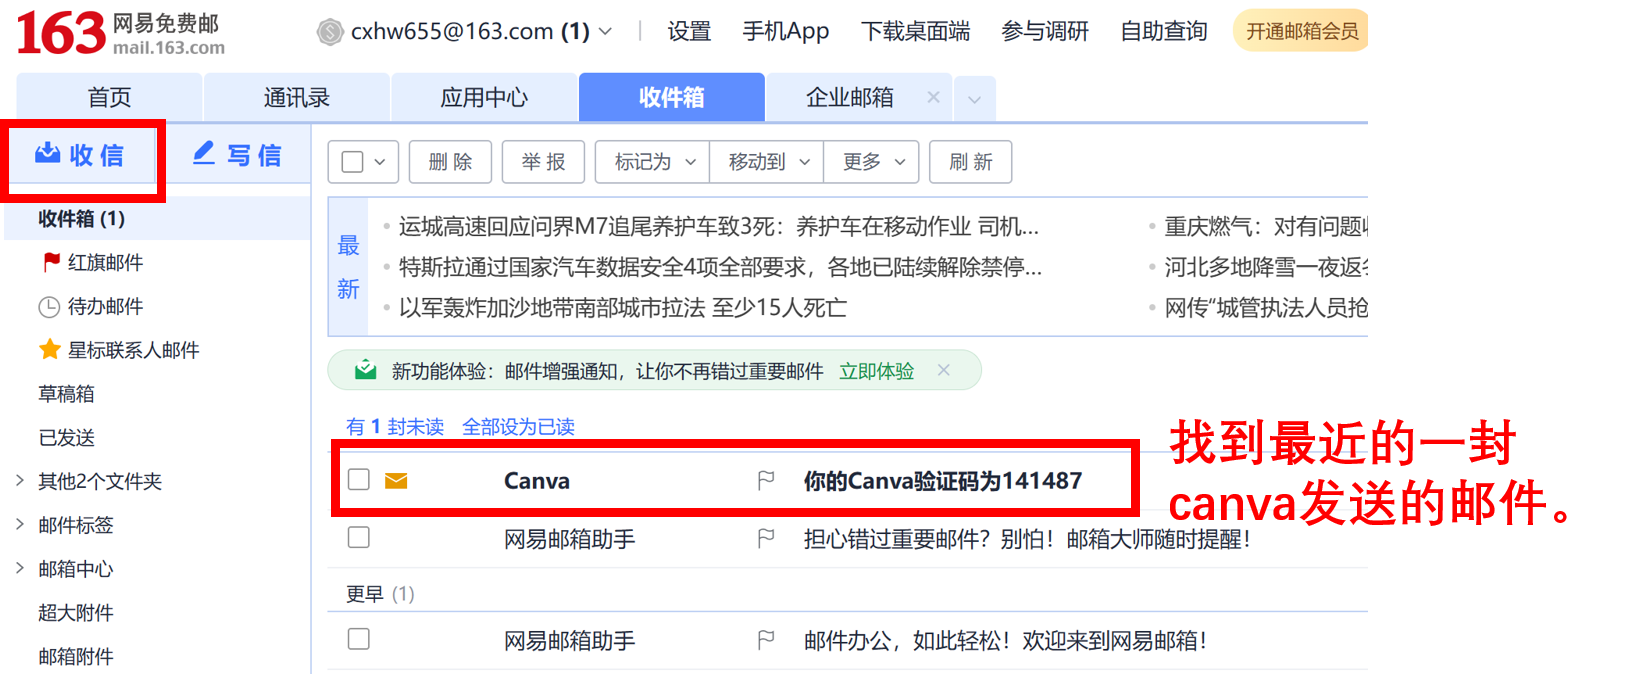Flag the Canva verification email

point(766,481)
